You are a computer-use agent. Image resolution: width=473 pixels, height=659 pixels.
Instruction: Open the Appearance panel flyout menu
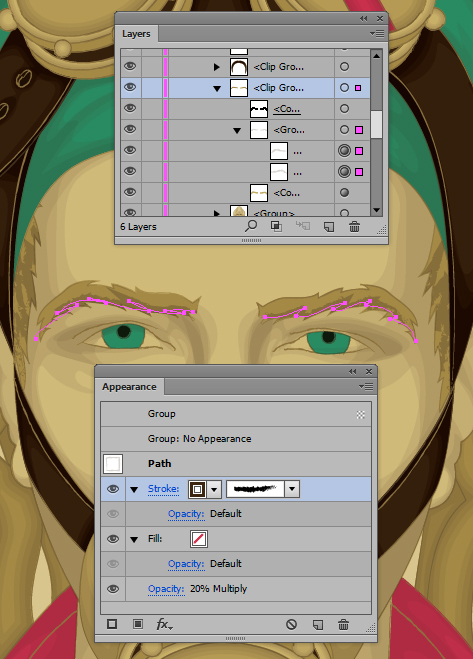tap(365, 387)
